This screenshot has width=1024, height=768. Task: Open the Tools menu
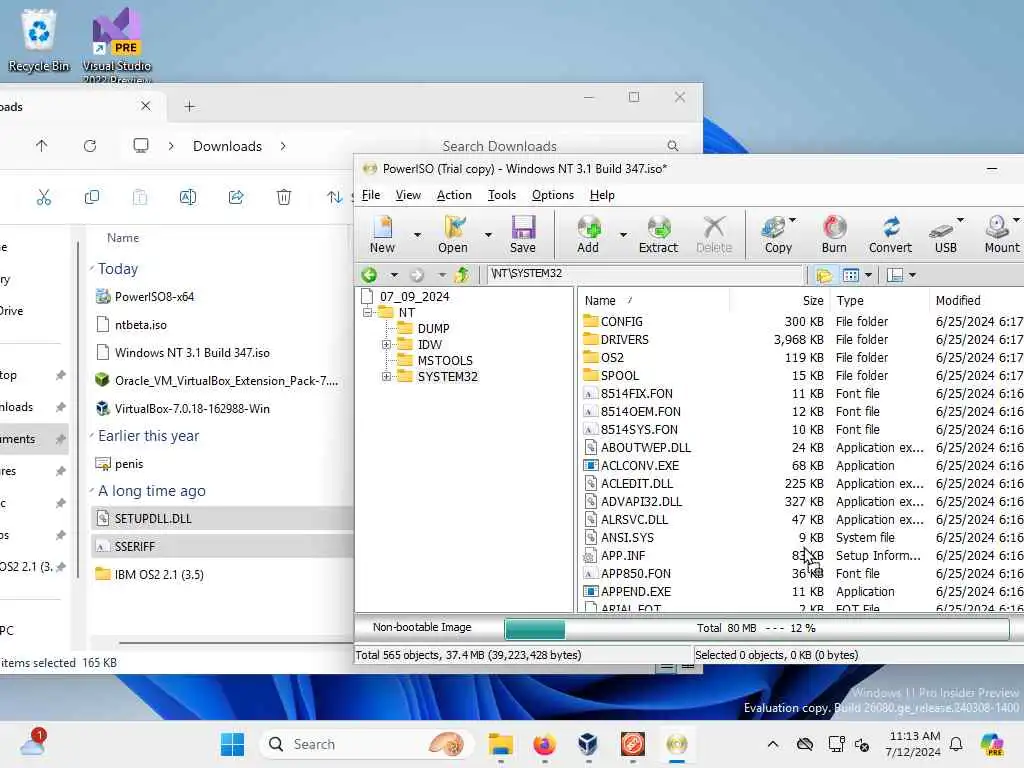pyautogui.click(x=502, y=195)
